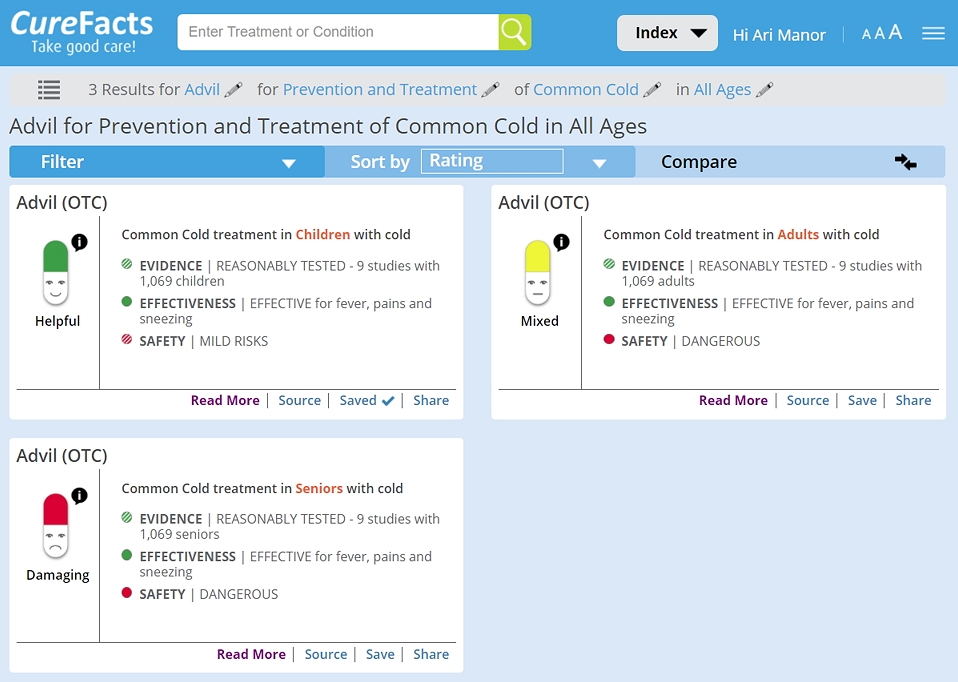Image resolution: width=958 pixels, height=682 pixels.
Task: Click the Hi Ari Manor account link
Action: click(779, 35)
